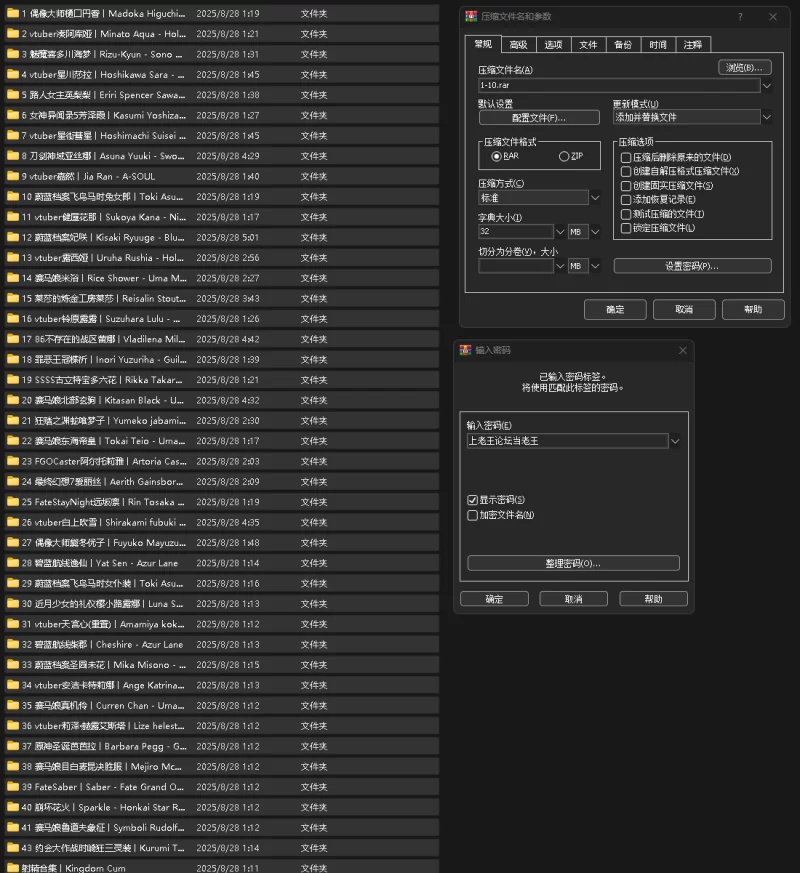Viewport: 800px width, 873px height.
Task: Open archive name 1-10.rar dropdown arrow
Action: (x=767, y=85)
